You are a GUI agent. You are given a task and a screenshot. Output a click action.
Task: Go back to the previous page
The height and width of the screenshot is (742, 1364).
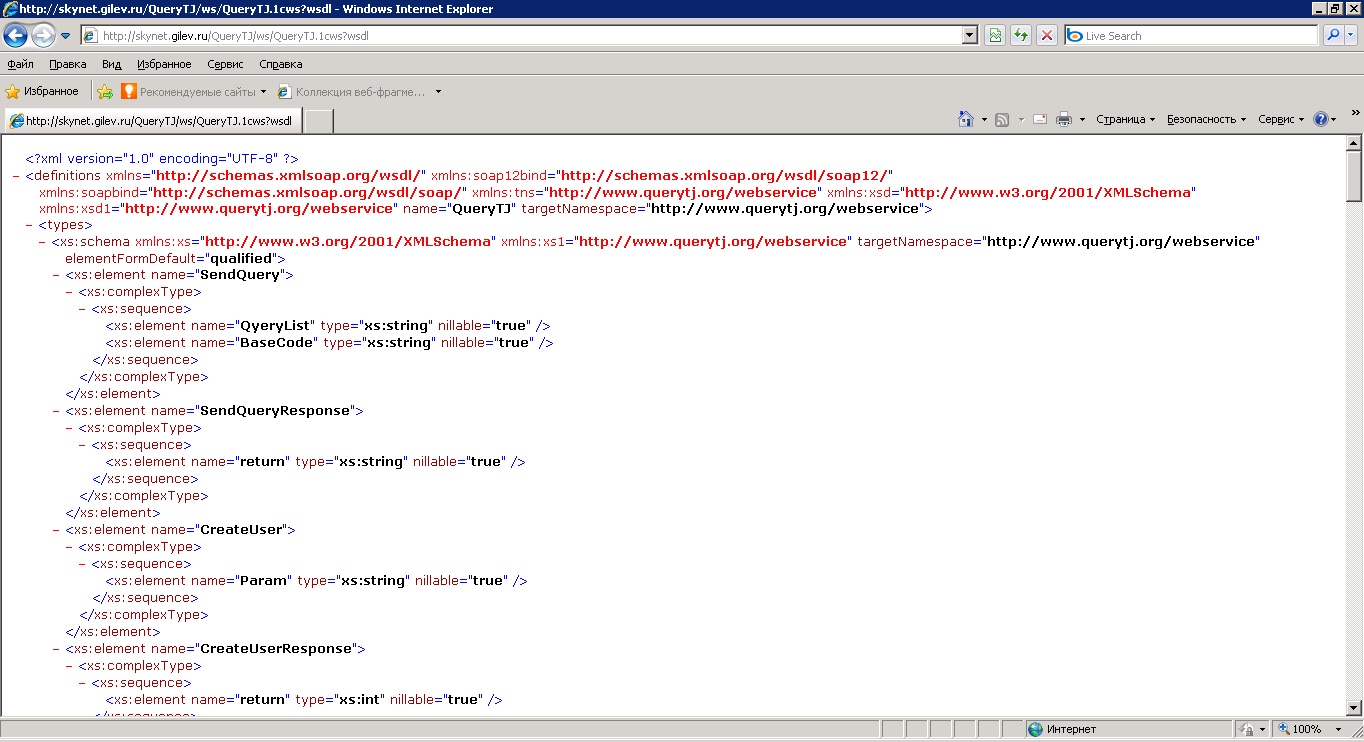pyautogui.click(x=16, y=36)
